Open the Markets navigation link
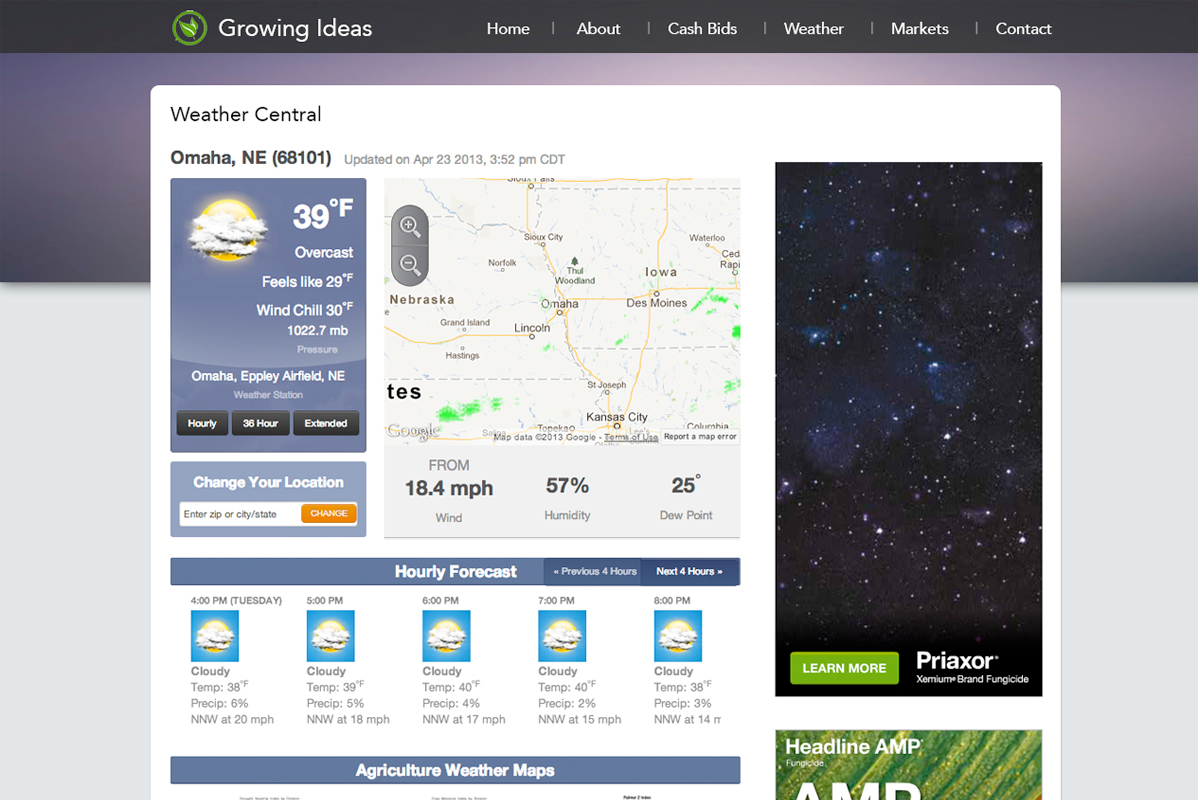 919,29
